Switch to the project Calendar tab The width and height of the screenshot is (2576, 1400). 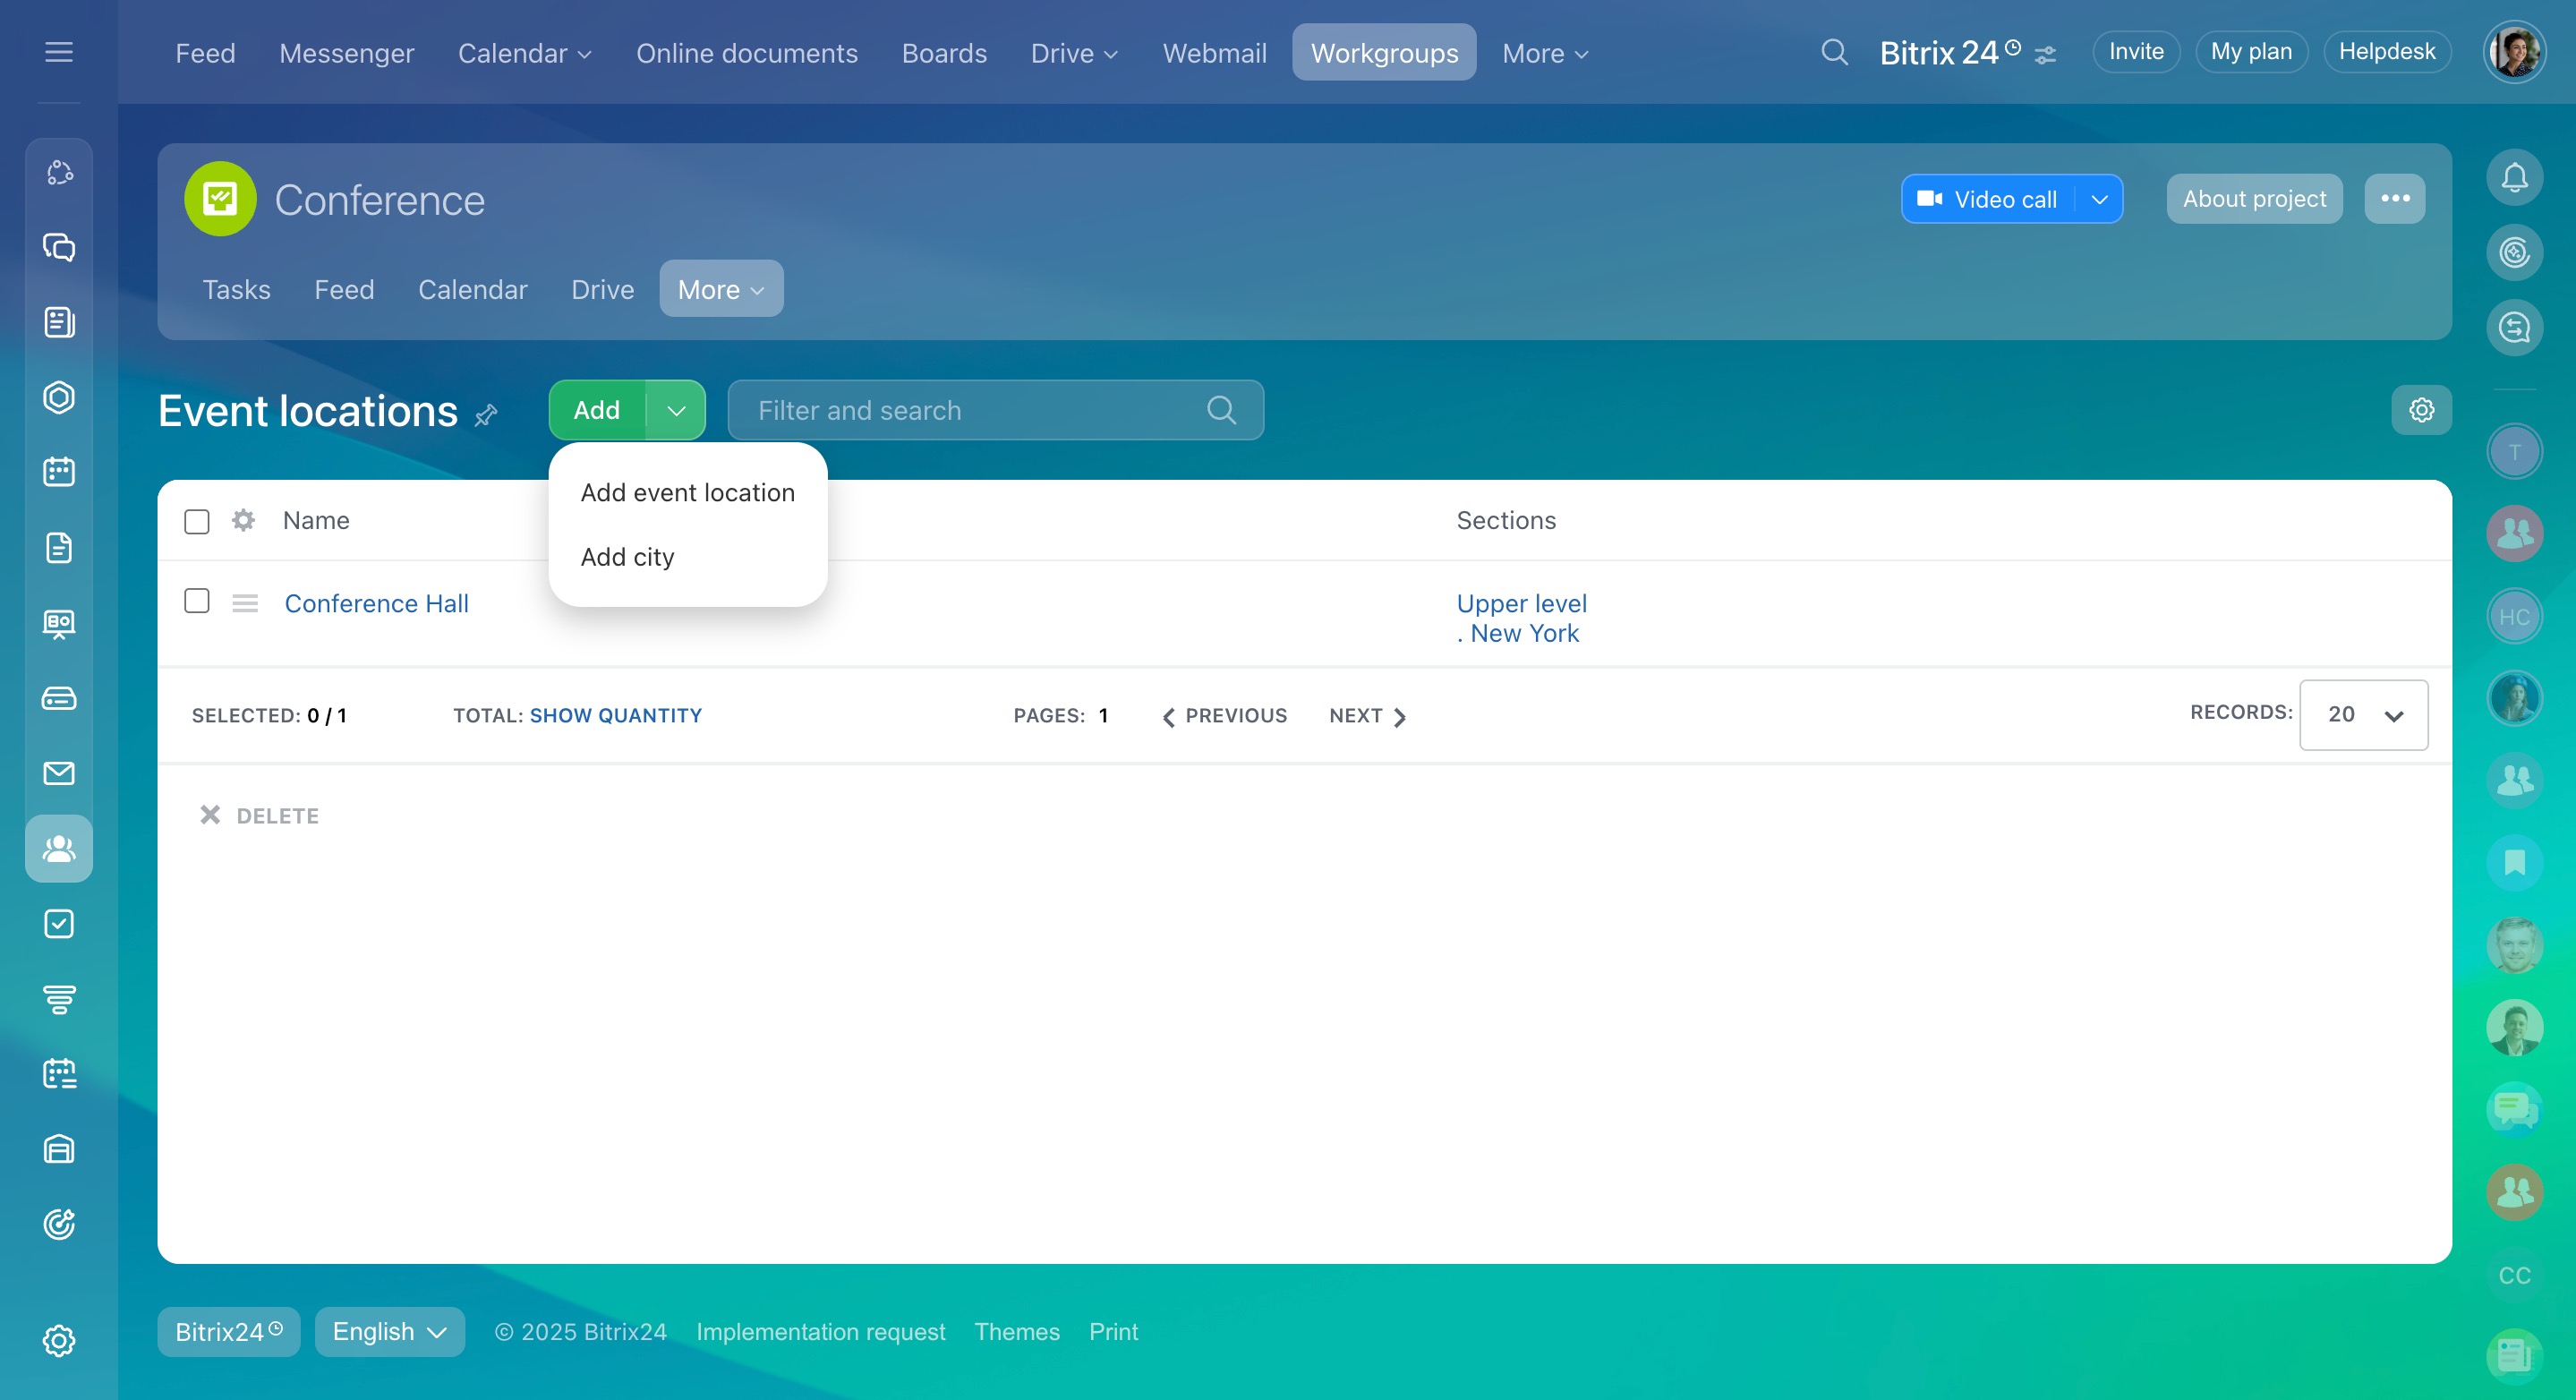point(472,289)
